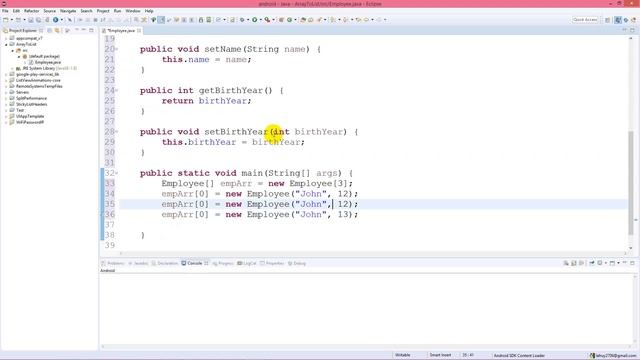Screen dimensions: 640x360
Task: Open the File menu
Action: pos(5,11)
